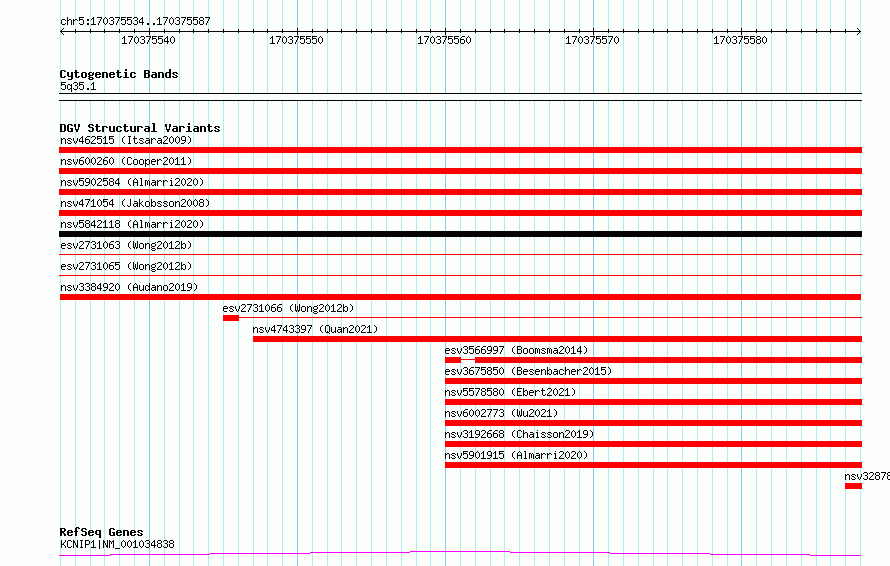
Task: Click the red bar under nsv5901915
Action: click(653, 465)
